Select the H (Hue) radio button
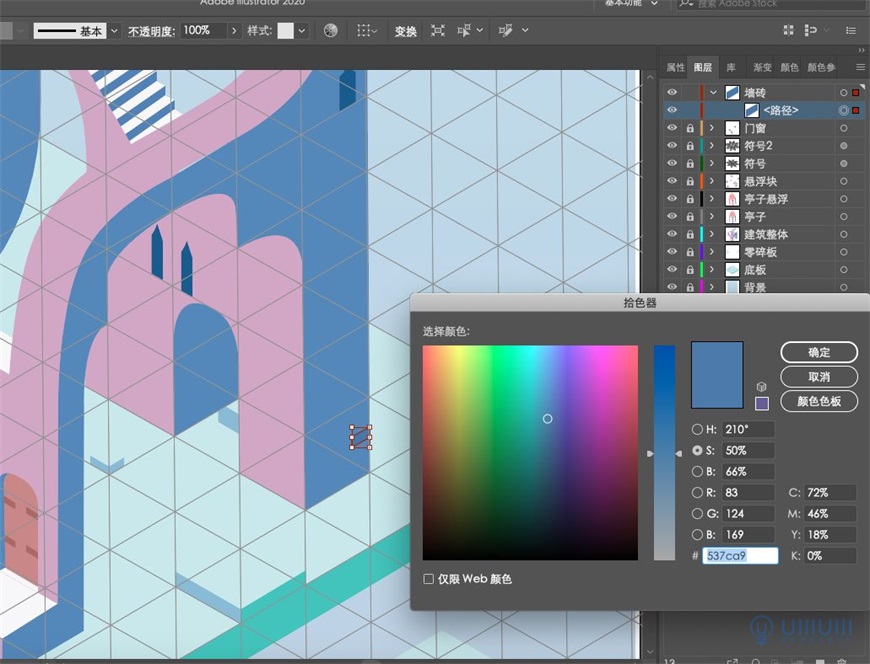The image size is (870, 664). pyautogui.click(x=696, y=429)
